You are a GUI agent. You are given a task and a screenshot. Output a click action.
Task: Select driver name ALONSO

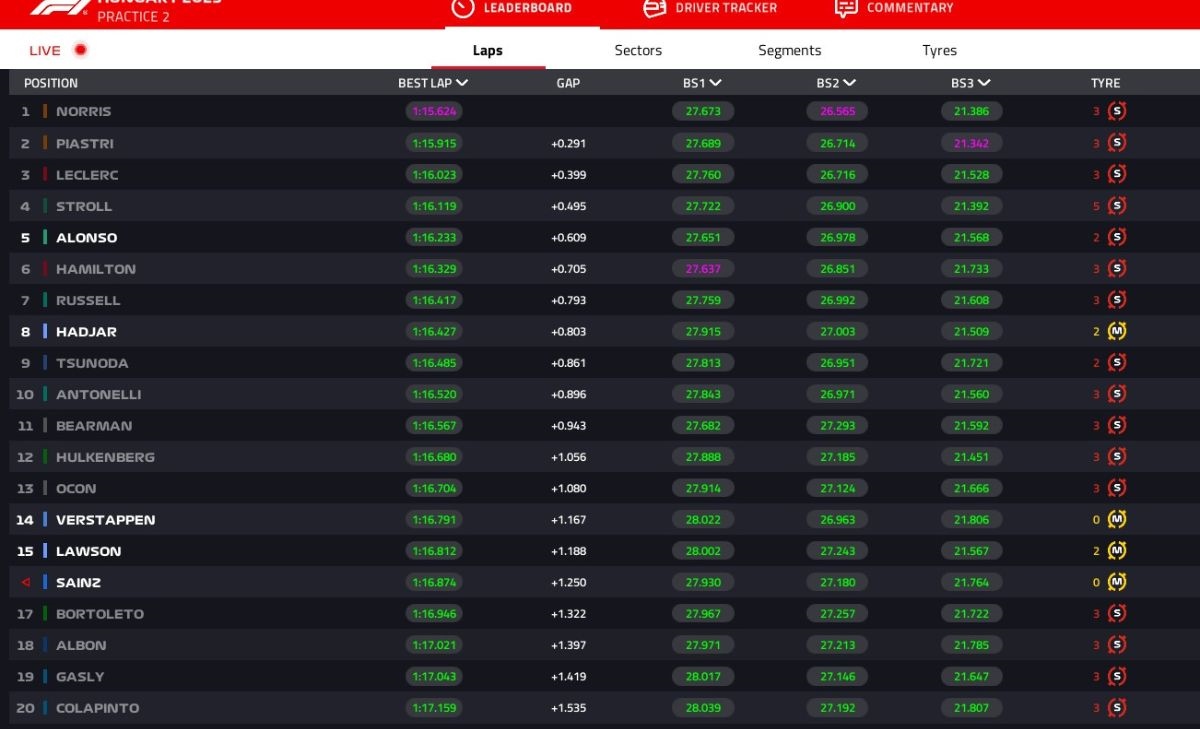click(86, 238)
